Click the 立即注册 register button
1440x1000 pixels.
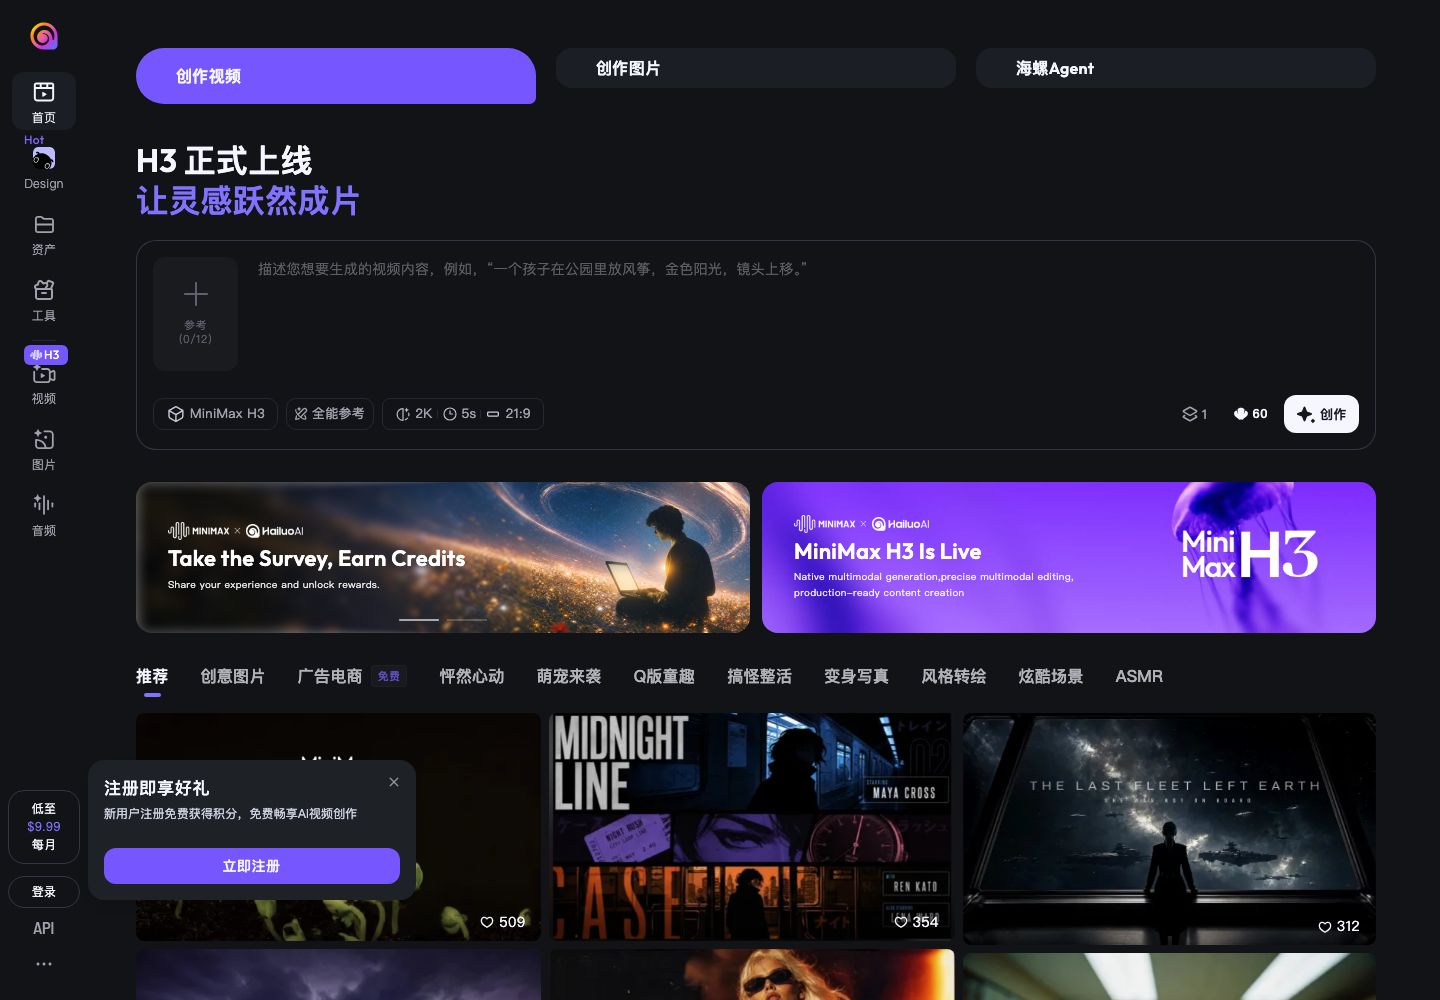coord(252,866)
